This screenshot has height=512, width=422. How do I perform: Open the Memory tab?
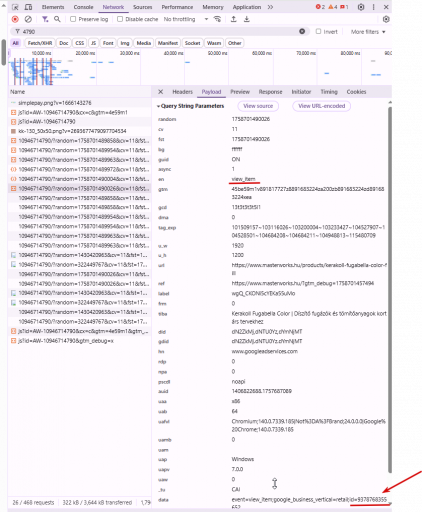point(213,7)
